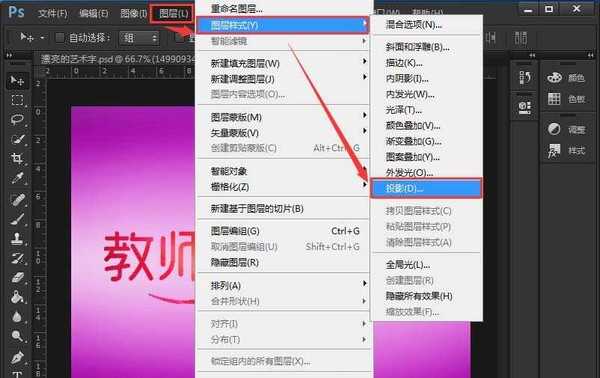Select the Lasso tool

(x=17, y=120)
